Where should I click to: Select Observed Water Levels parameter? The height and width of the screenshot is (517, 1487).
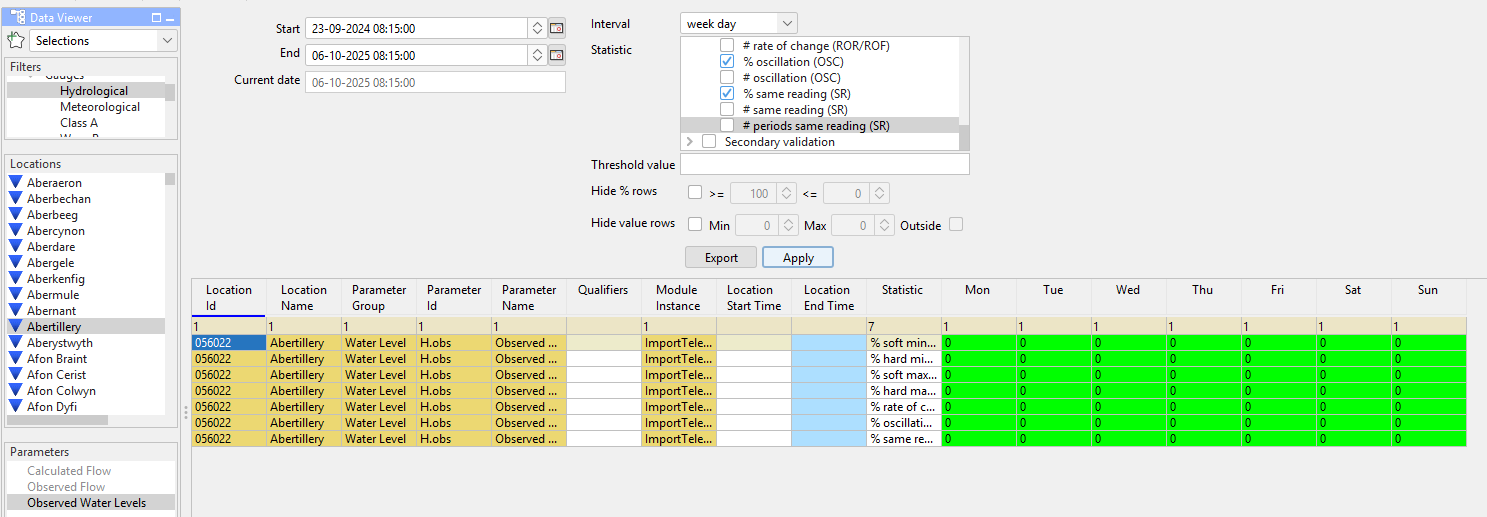point(87,503)
